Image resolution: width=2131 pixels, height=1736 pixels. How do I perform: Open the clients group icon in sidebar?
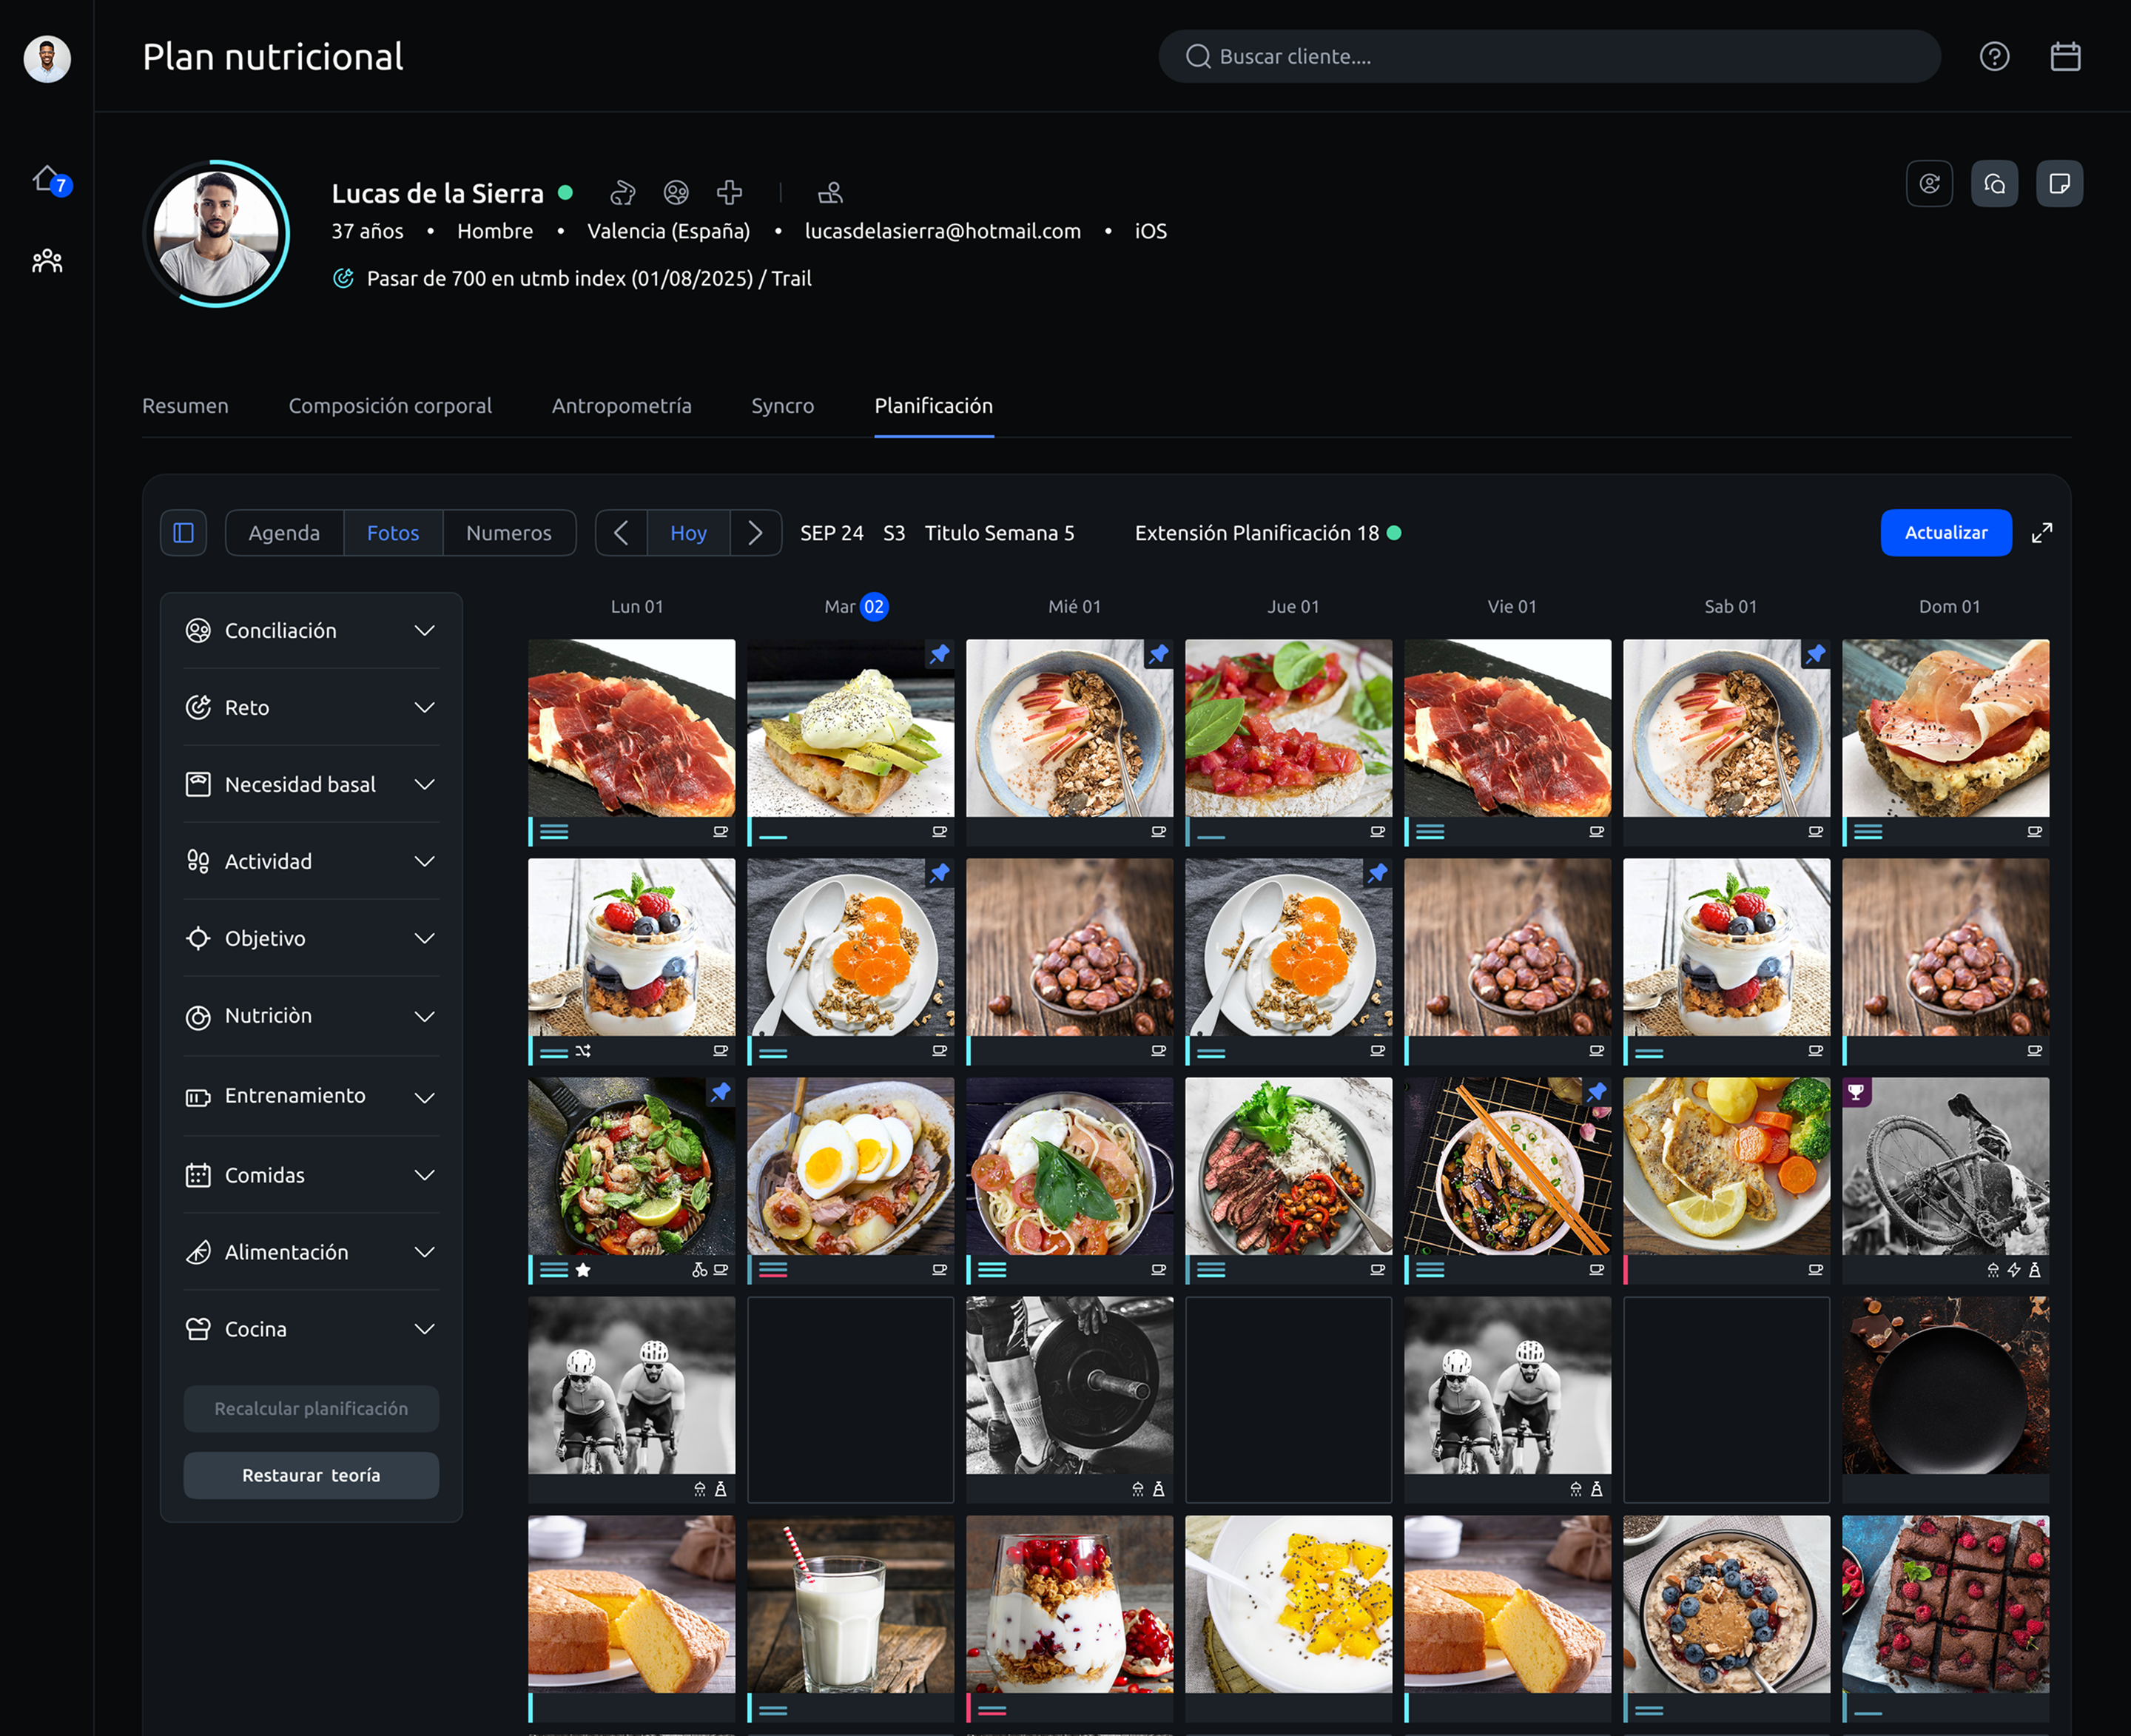47,262
